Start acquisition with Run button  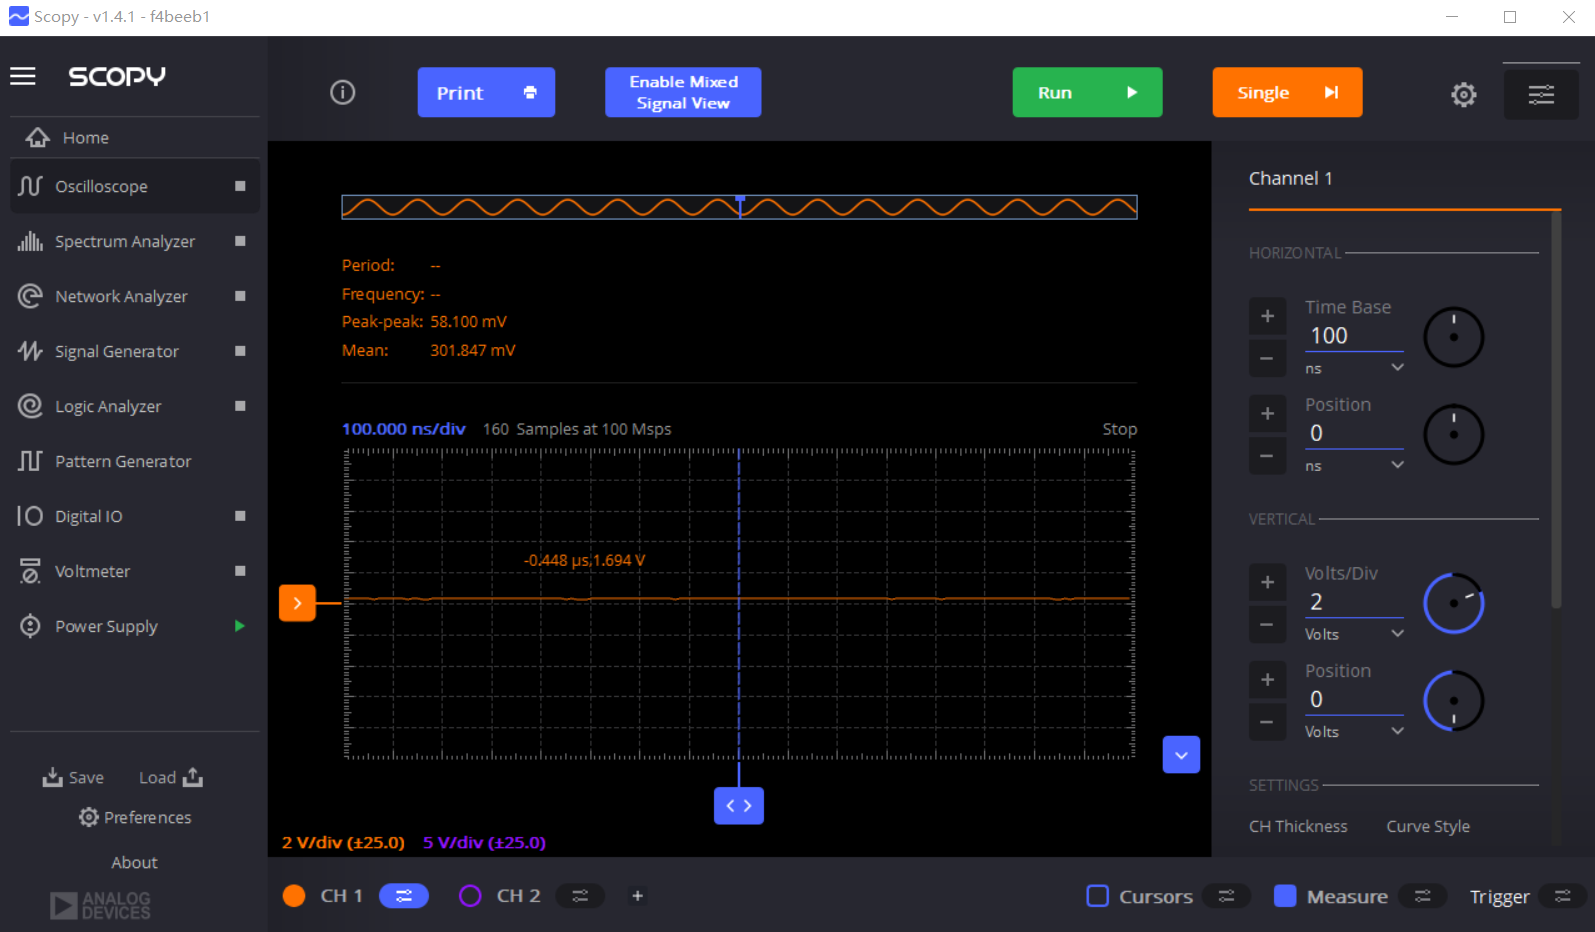pos(1087,93)
